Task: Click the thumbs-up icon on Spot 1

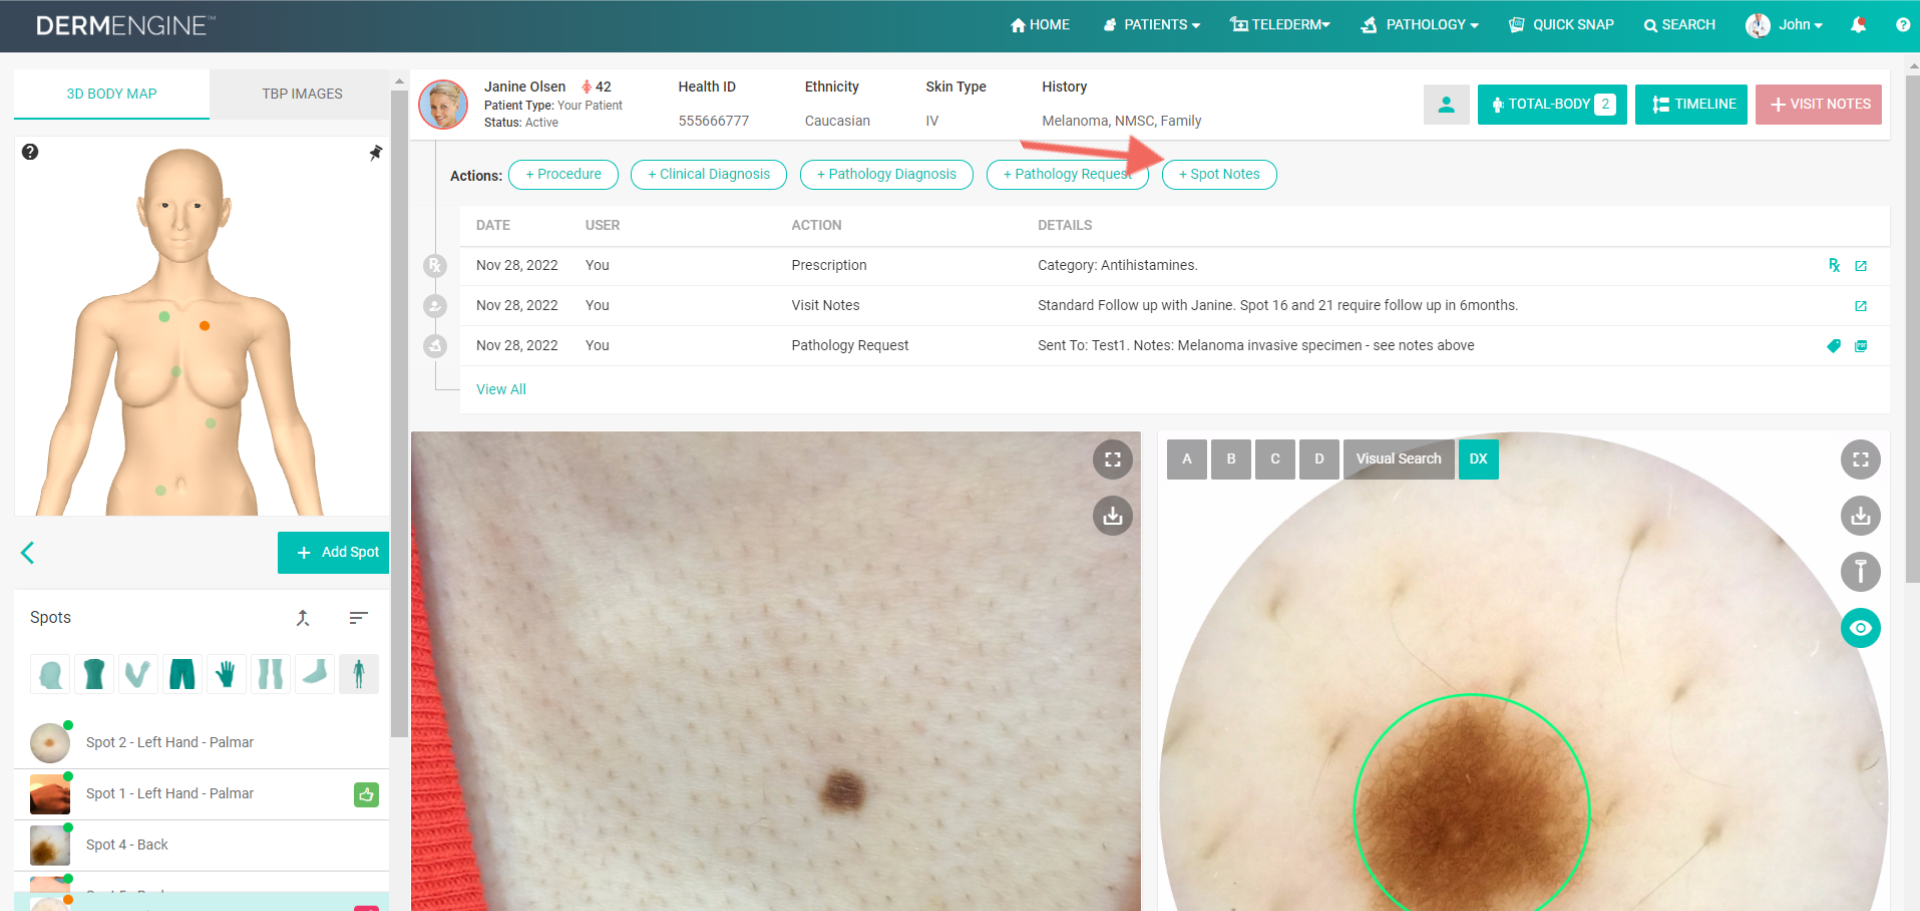Action: (x=366, y=795)
